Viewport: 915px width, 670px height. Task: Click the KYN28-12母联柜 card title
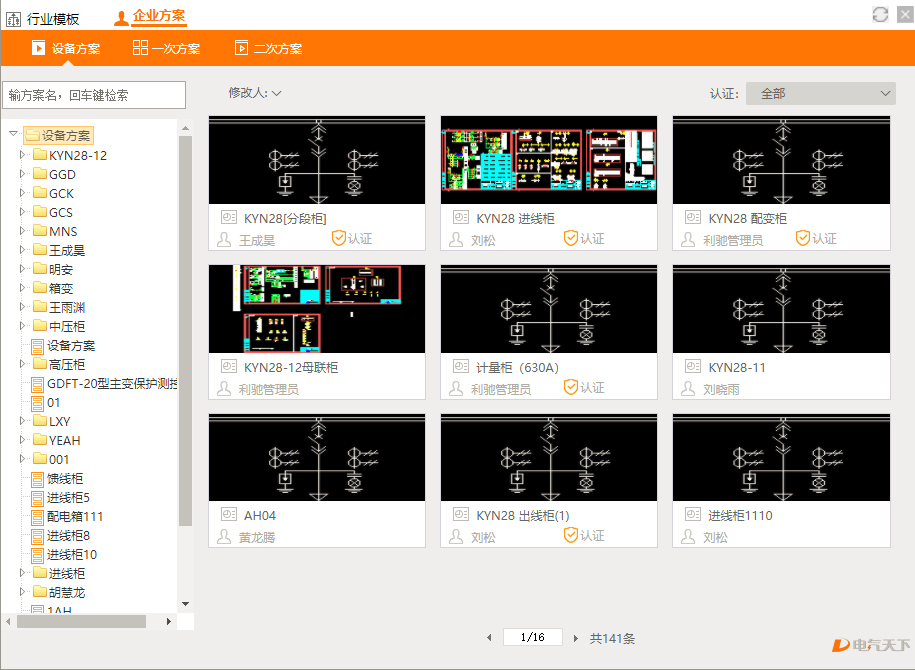(291, 367)
